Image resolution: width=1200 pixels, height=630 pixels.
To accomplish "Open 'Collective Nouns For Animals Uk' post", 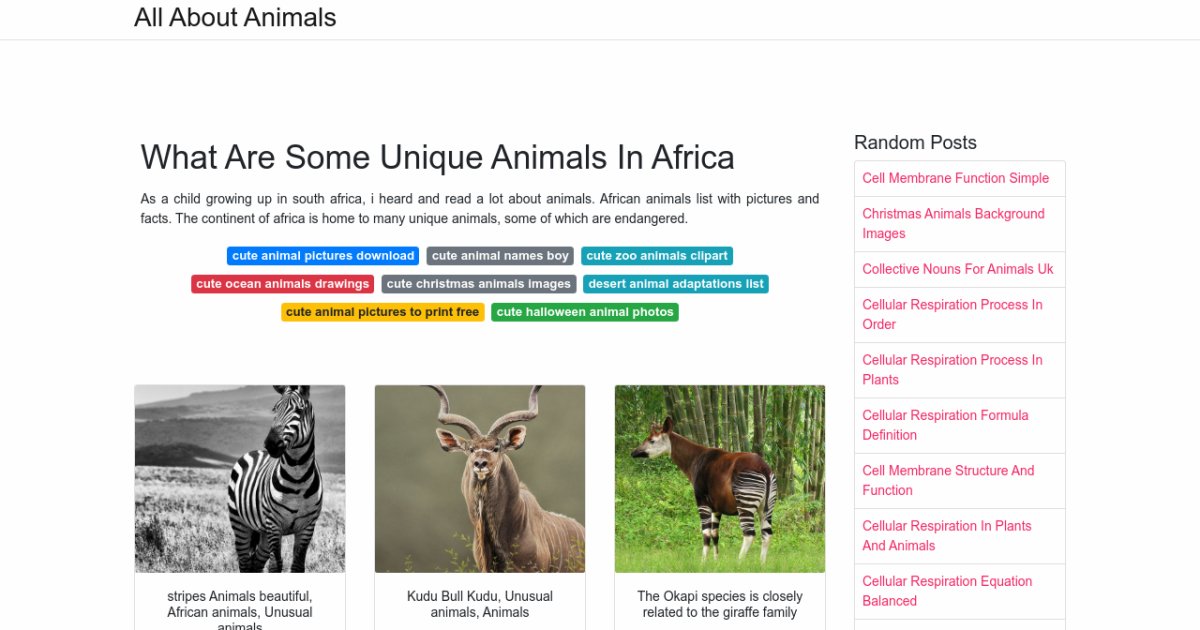I will coord(957,269).
